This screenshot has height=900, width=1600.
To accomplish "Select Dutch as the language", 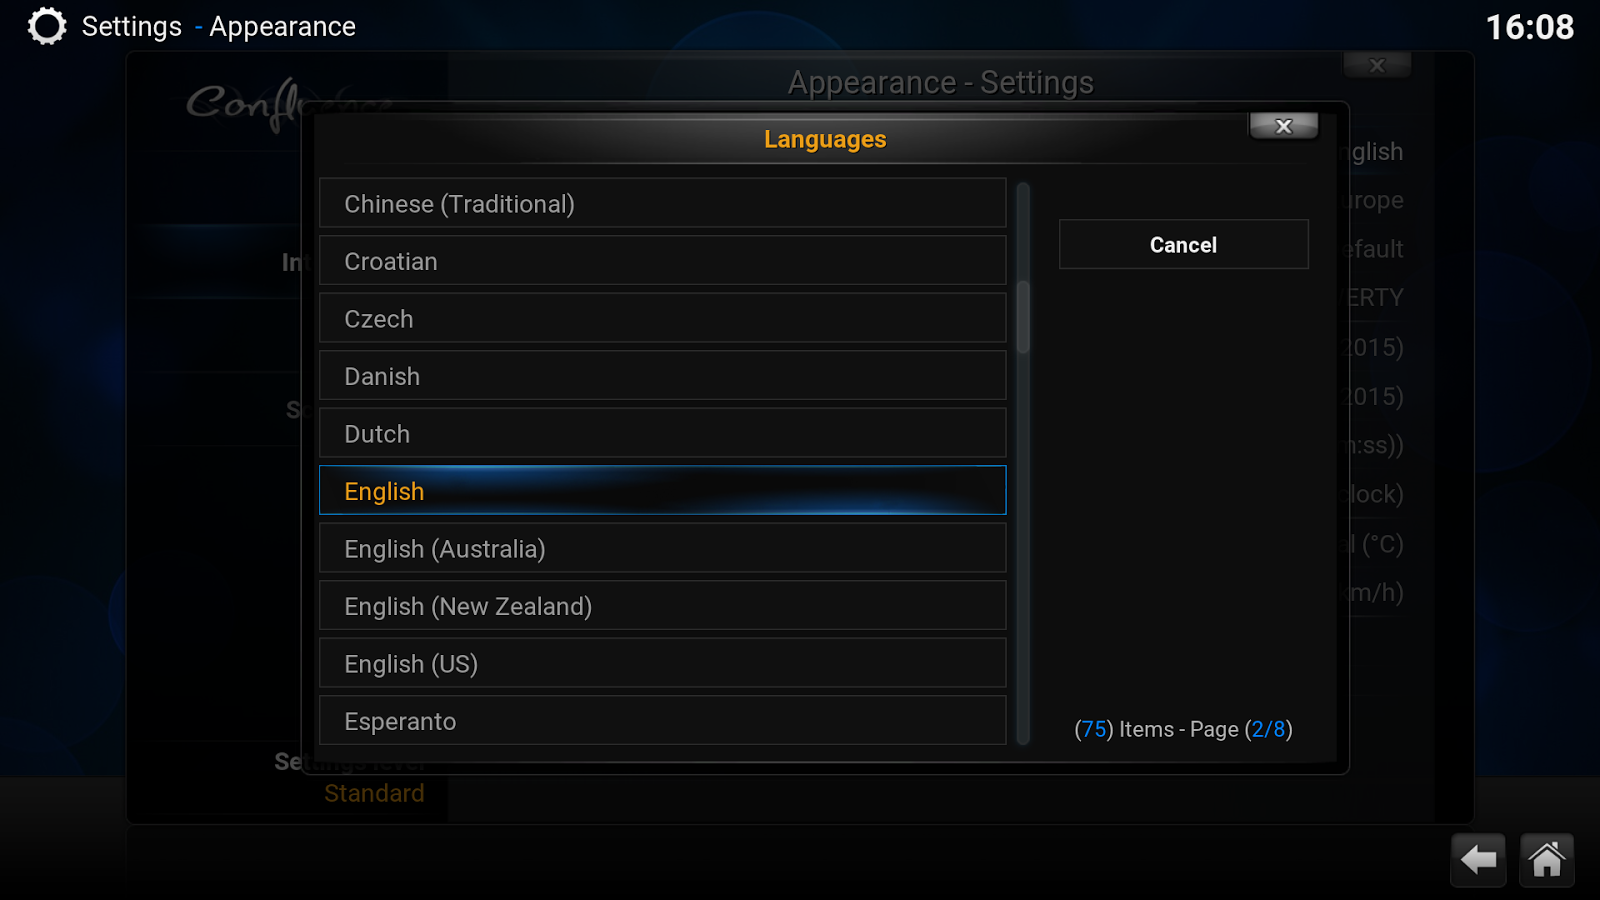I will point(663,434).
